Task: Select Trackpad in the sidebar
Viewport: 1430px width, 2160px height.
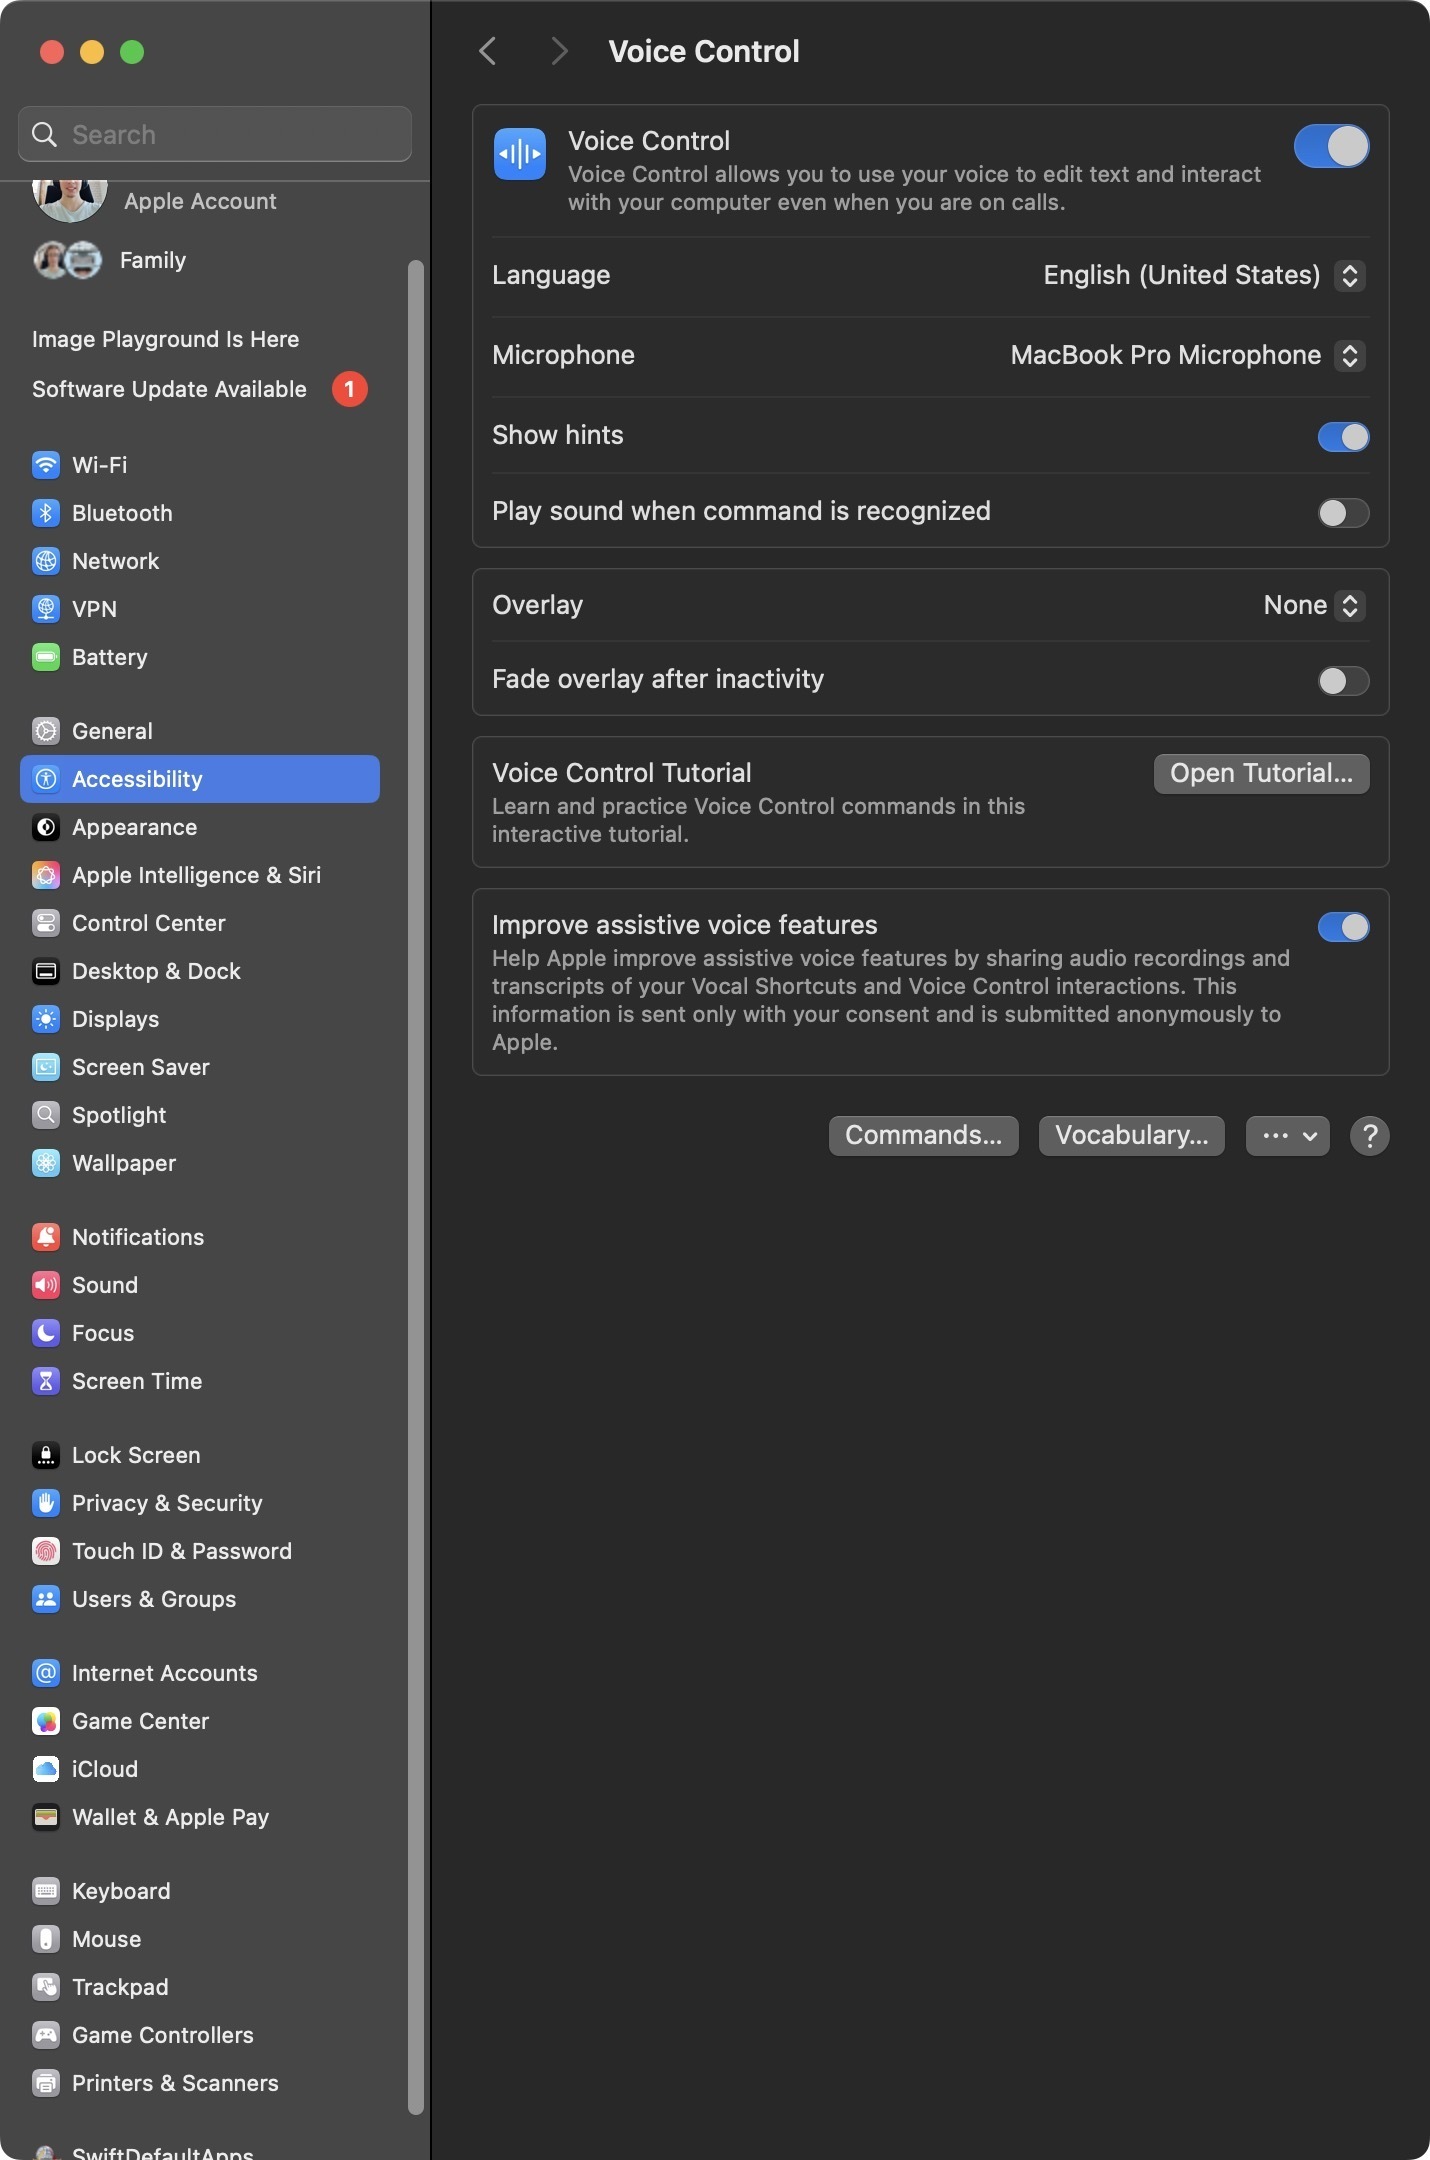Action: coord(200,1987)
